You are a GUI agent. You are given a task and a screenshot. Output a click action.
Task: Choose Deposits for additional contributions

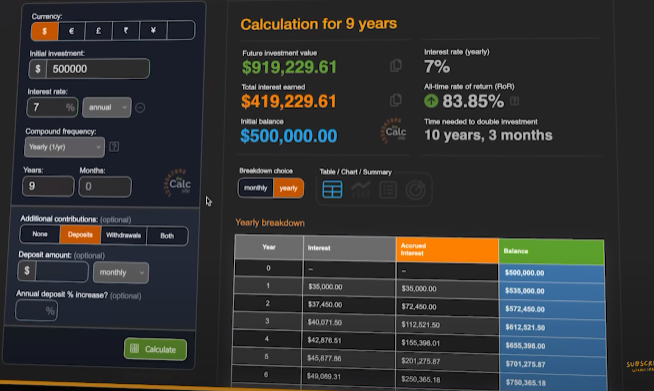coord(80,235)
